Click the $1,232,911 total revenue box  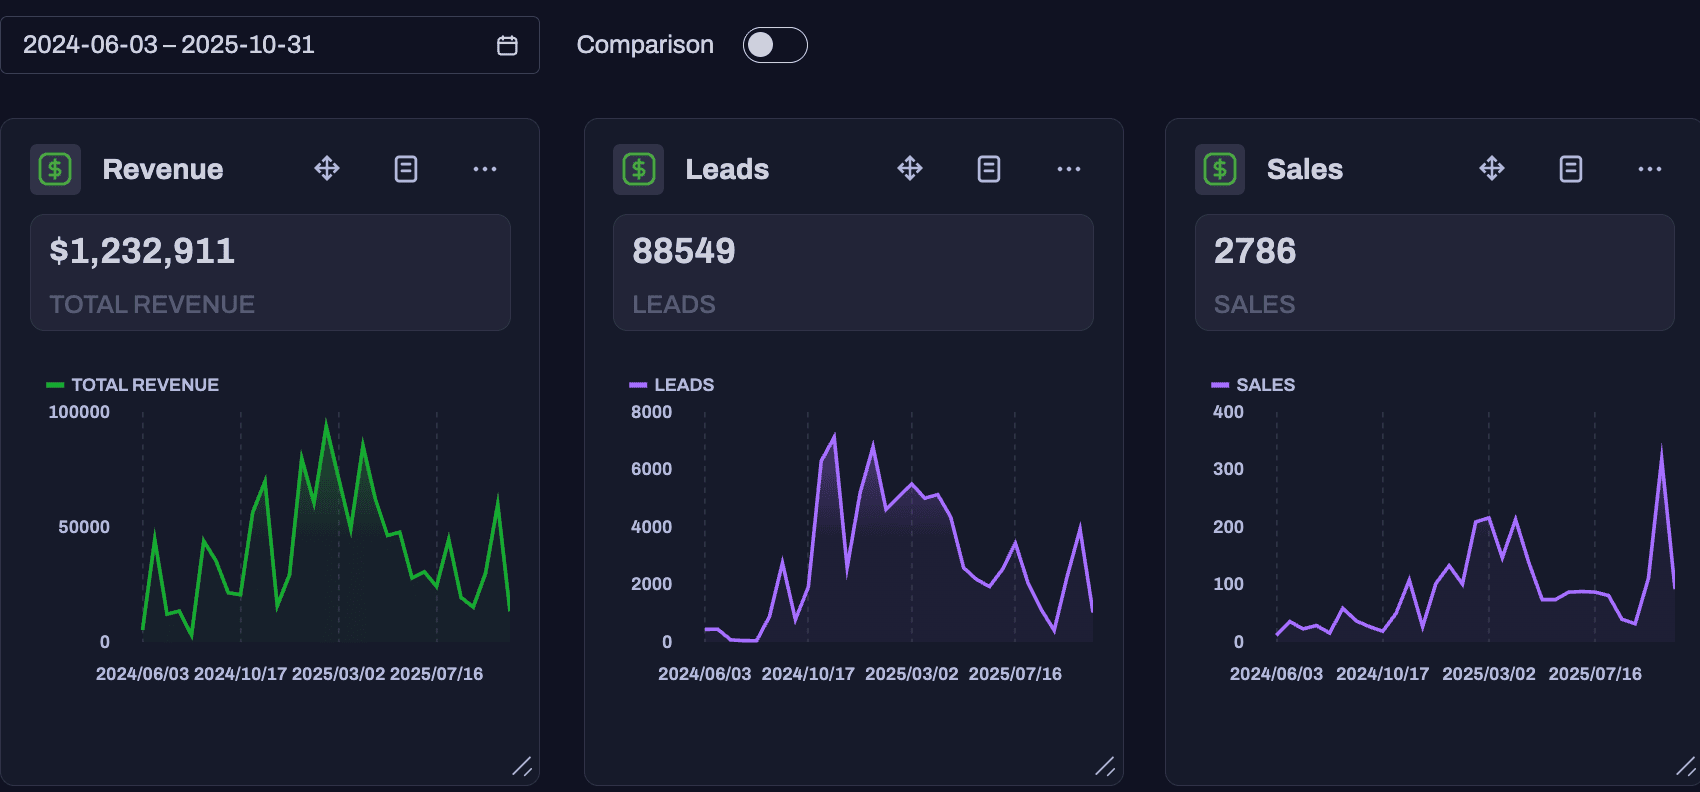[x=270, y=272]
